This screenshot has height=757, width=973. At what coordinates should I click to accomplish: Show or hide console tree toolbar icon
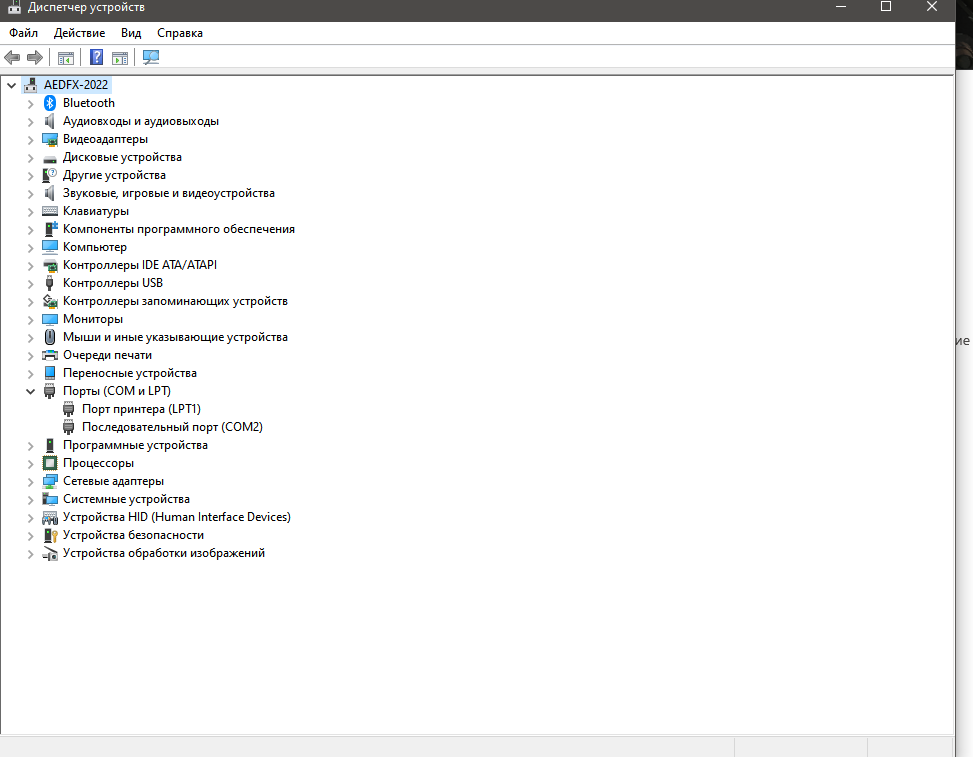66,58
